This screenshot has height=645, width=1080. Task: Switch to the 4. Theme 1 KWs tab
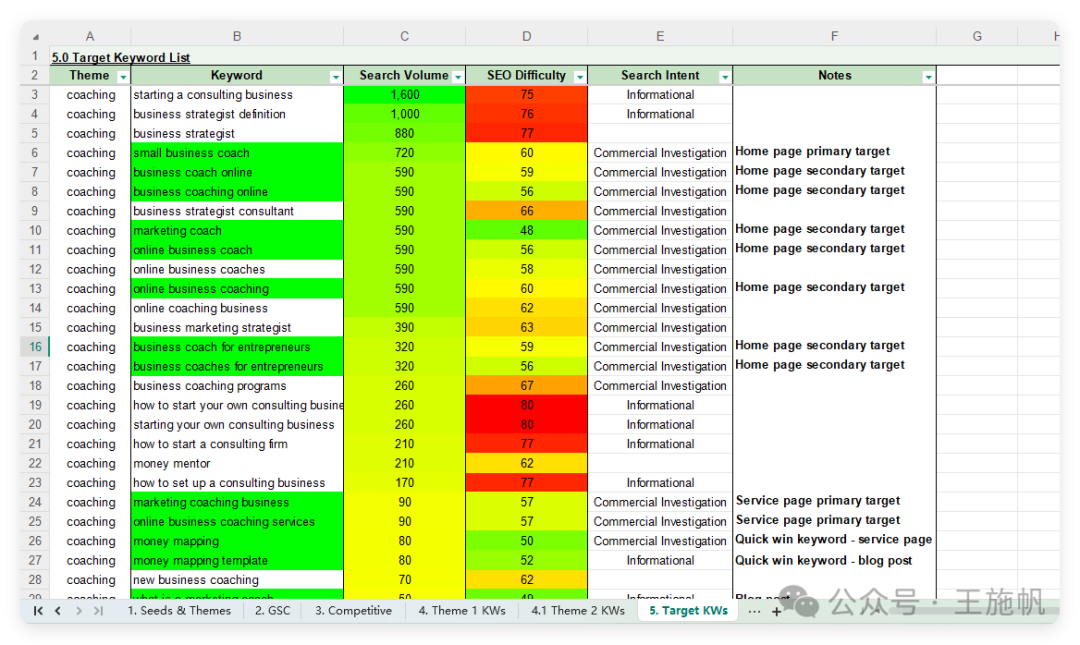point(462,611)
